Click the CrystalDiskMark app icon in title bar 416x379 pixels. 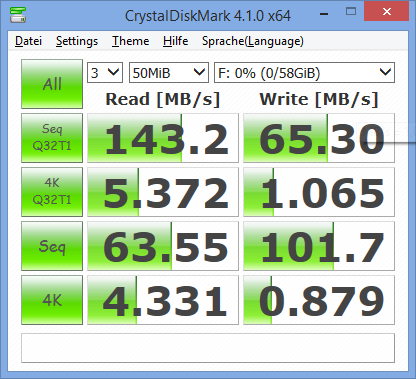click(18, 15)
